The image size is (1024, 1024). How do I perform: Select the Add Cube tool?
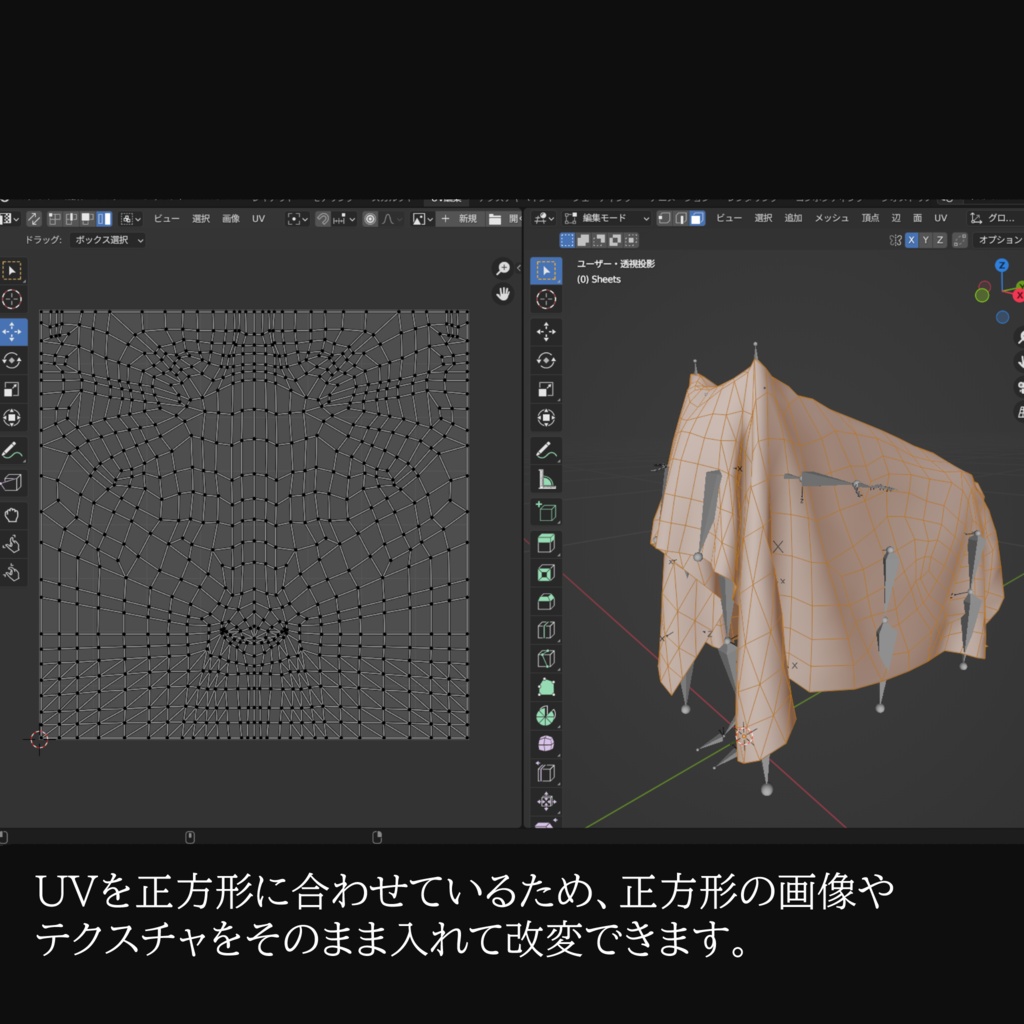pyautogui.click(x=546, y=511)
